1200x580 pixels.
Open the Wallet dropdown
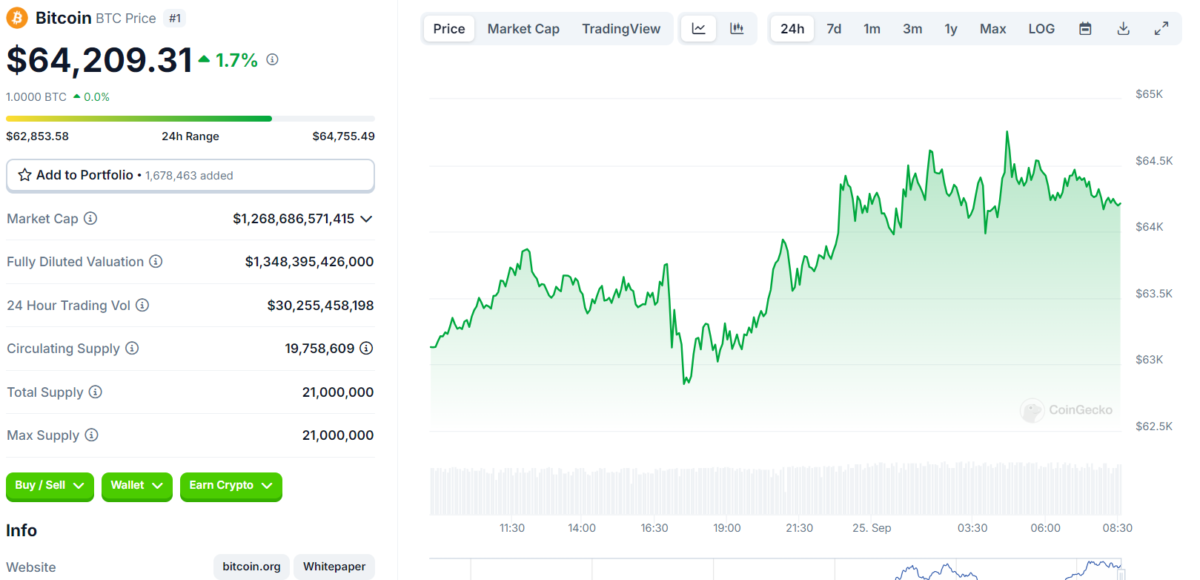[x=137, y=486]
